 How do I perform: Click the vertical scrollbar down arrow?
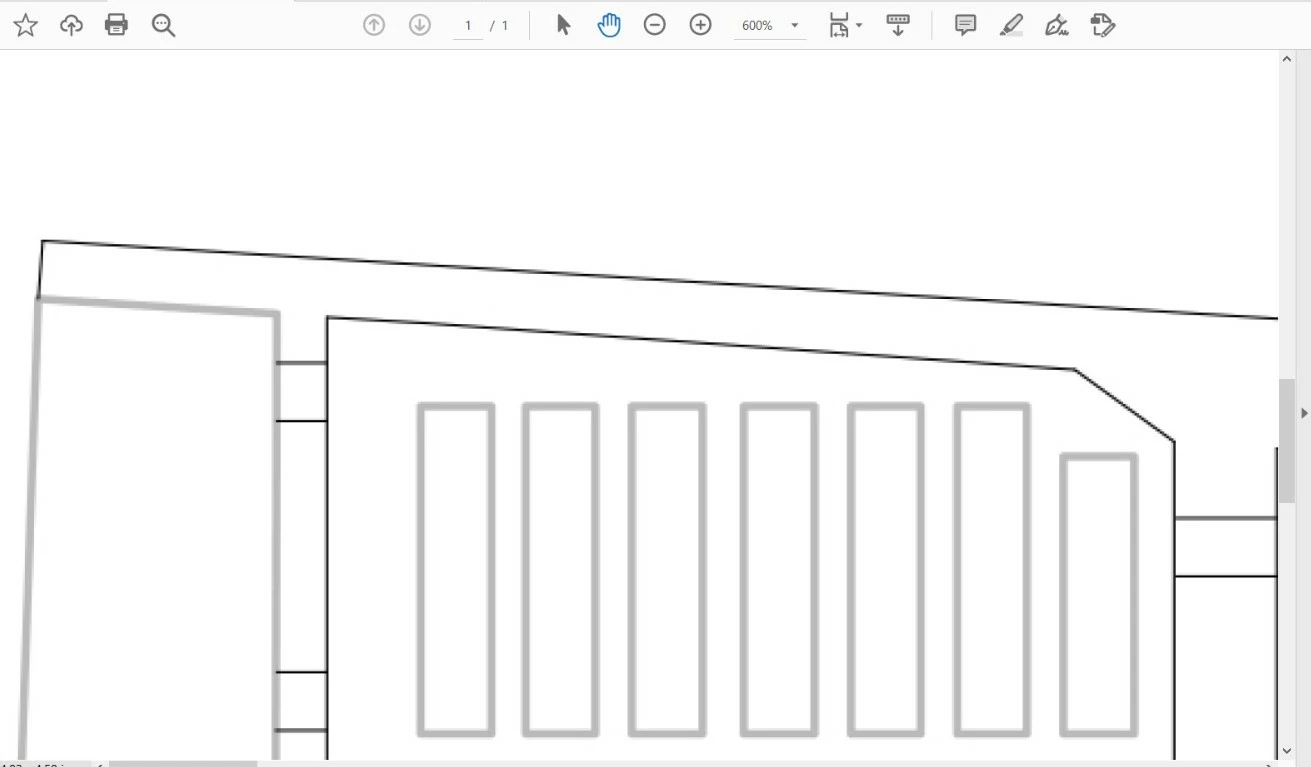(x=1287, y=750)
